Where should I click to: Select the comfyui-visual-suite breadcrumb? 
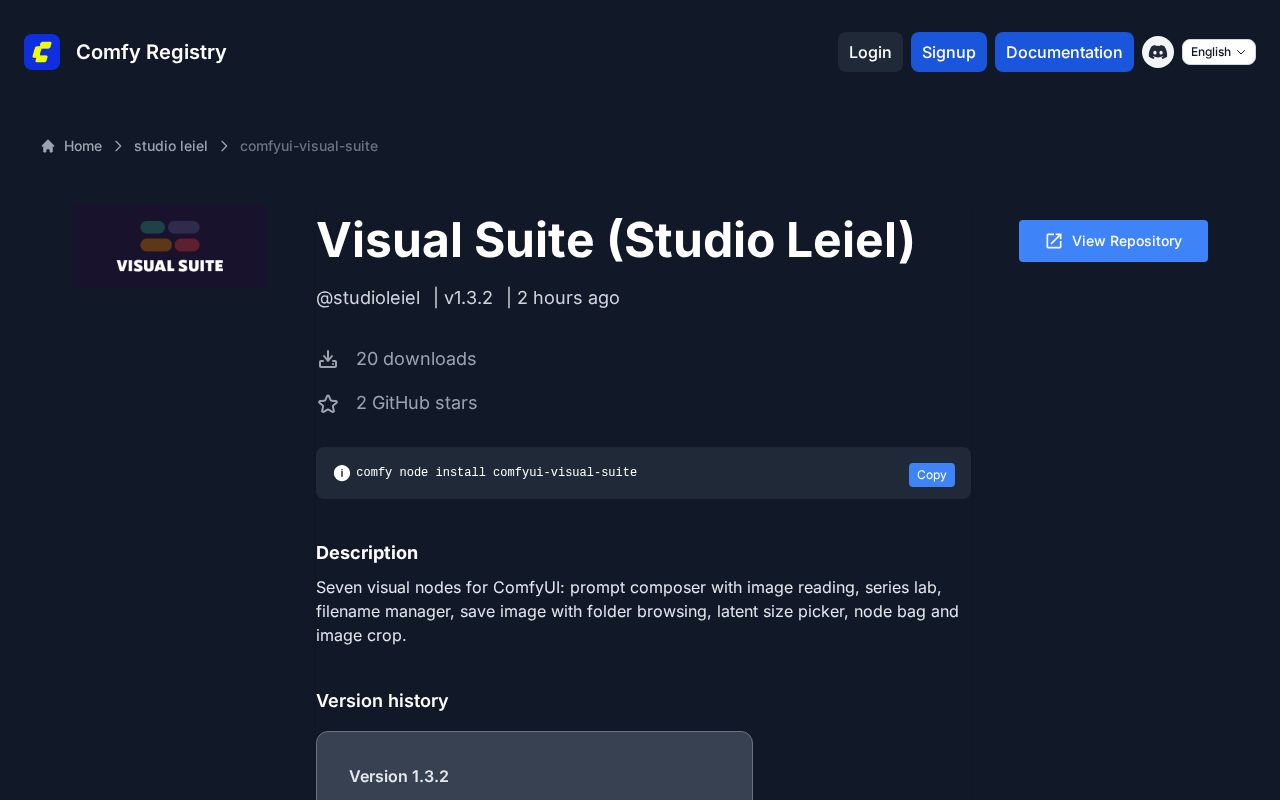(309, 146)
